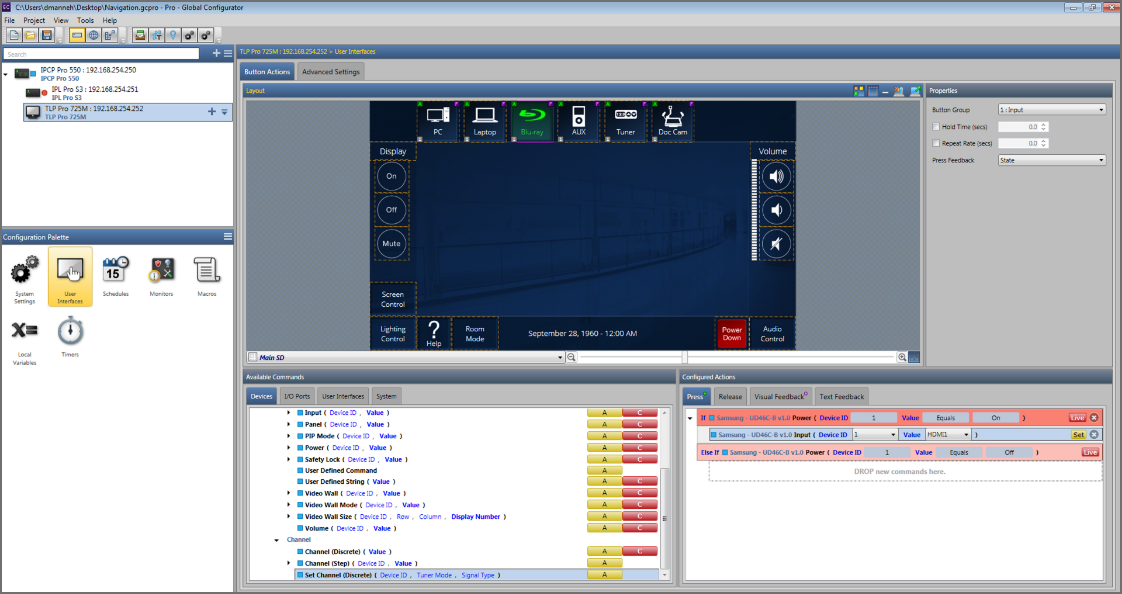
Task: Click the Blu-ray source button in layout
Action: [532, 121]
